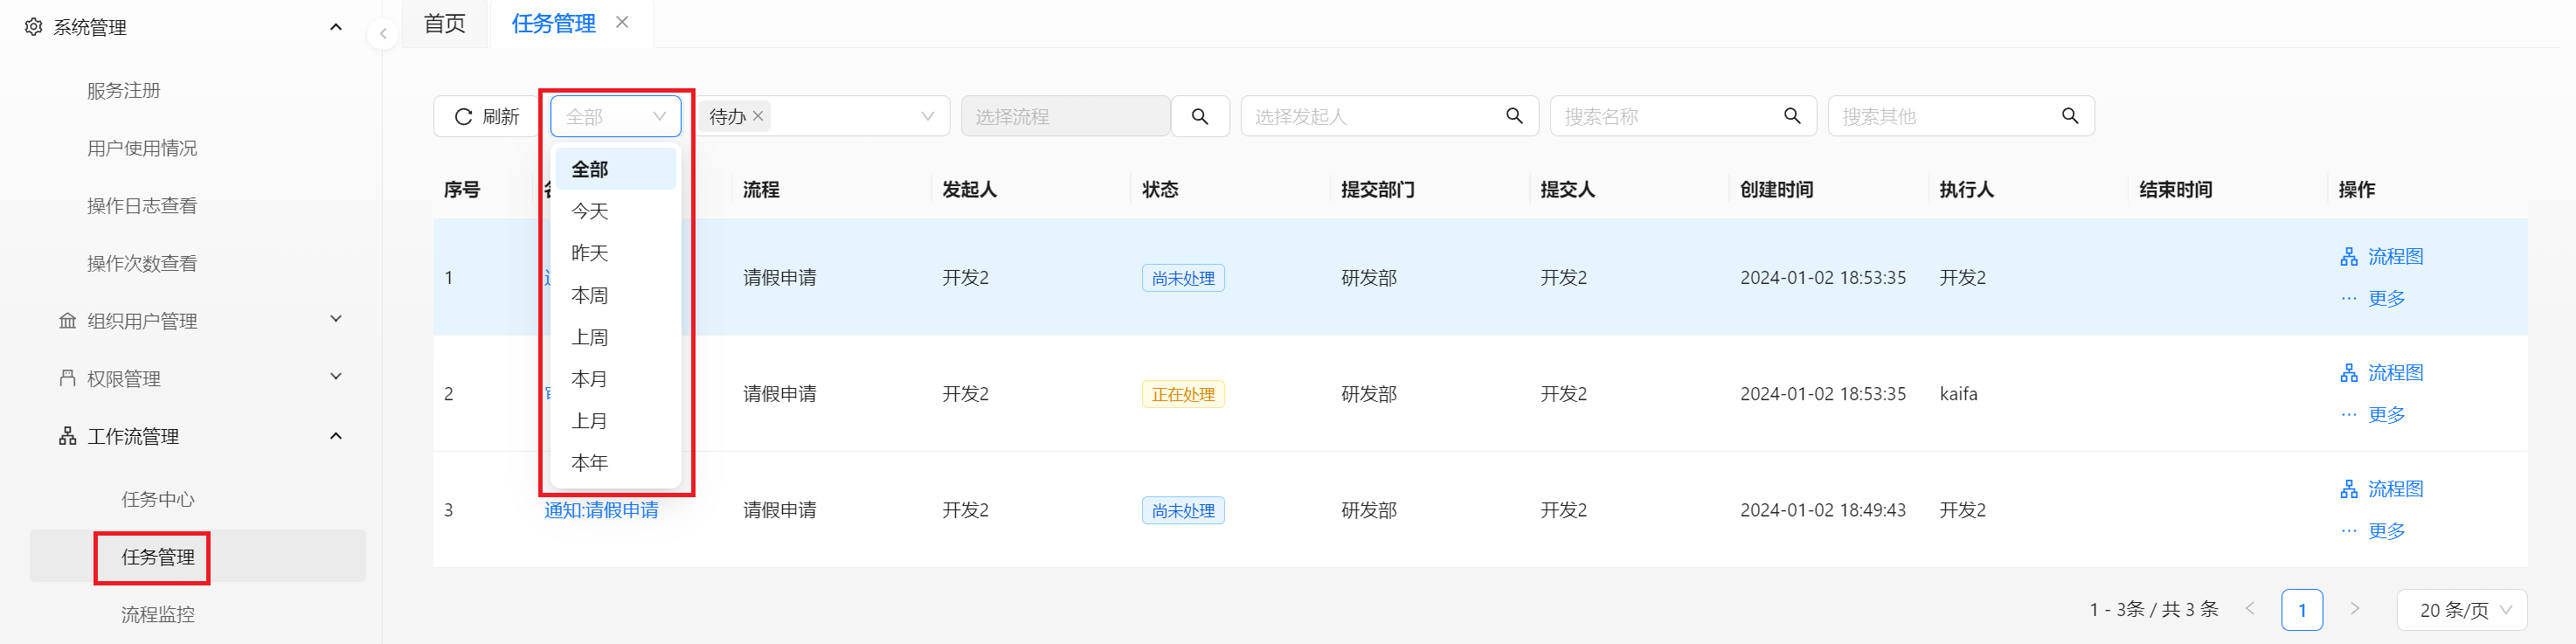Image resolution: width=2576 pixels, height=644 pixels.
Task: Close the 任务管理 tab
Action: [622, 22]
